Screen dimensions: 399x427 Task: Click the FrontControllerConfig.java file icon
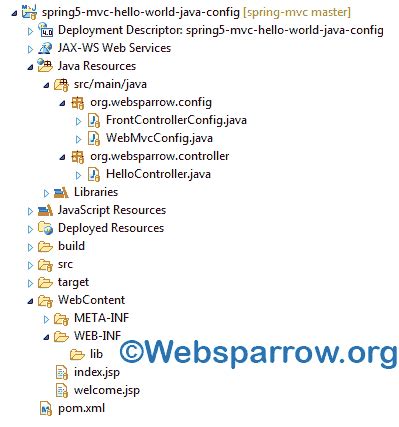(94, 121)
